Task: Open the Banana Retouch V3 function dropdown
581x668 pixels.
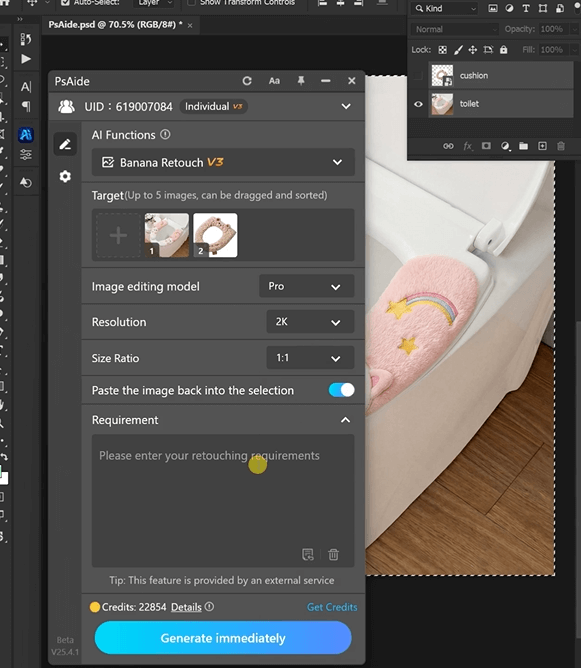Action: 223,162
